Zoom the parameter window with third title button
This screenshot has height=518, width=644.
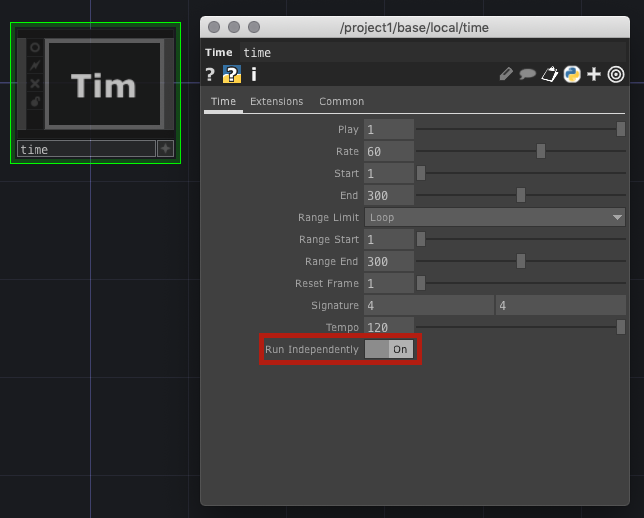click(x=254, y=27)
